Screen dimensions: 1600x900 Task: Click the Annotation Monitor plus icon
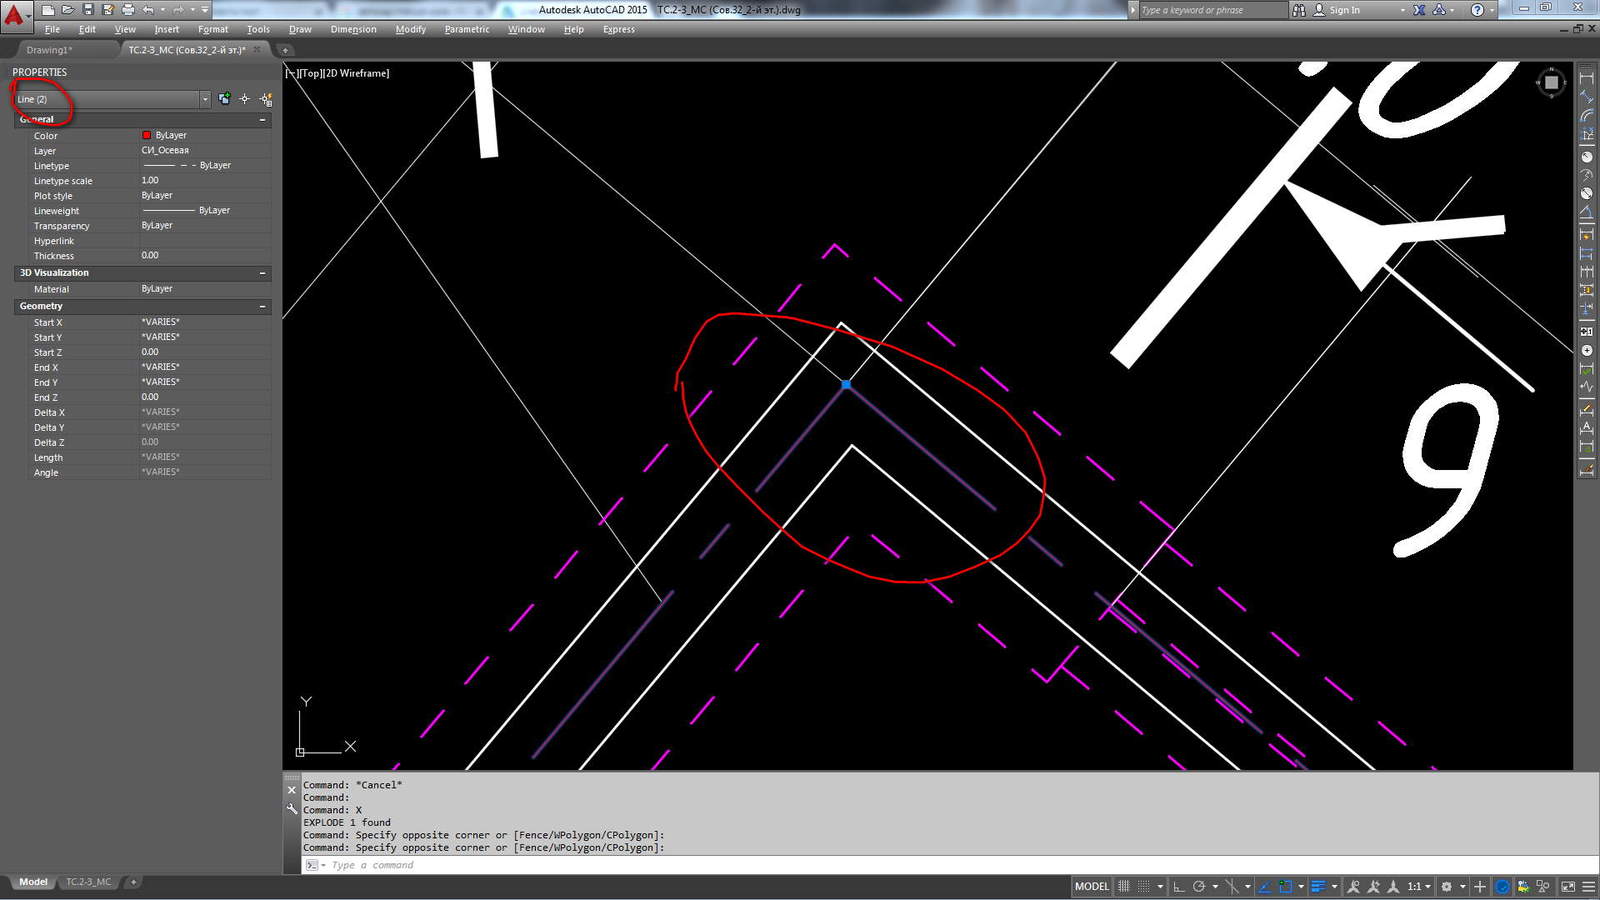click(1480, 887)
